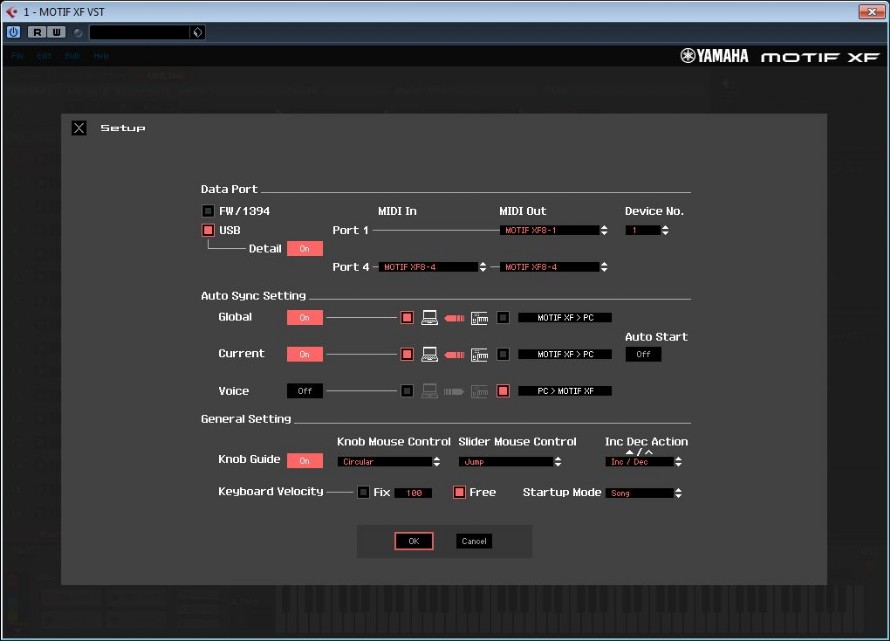Select the USB data port checkbox
Viewport: 890px width, 641px height.
[208, 230]
